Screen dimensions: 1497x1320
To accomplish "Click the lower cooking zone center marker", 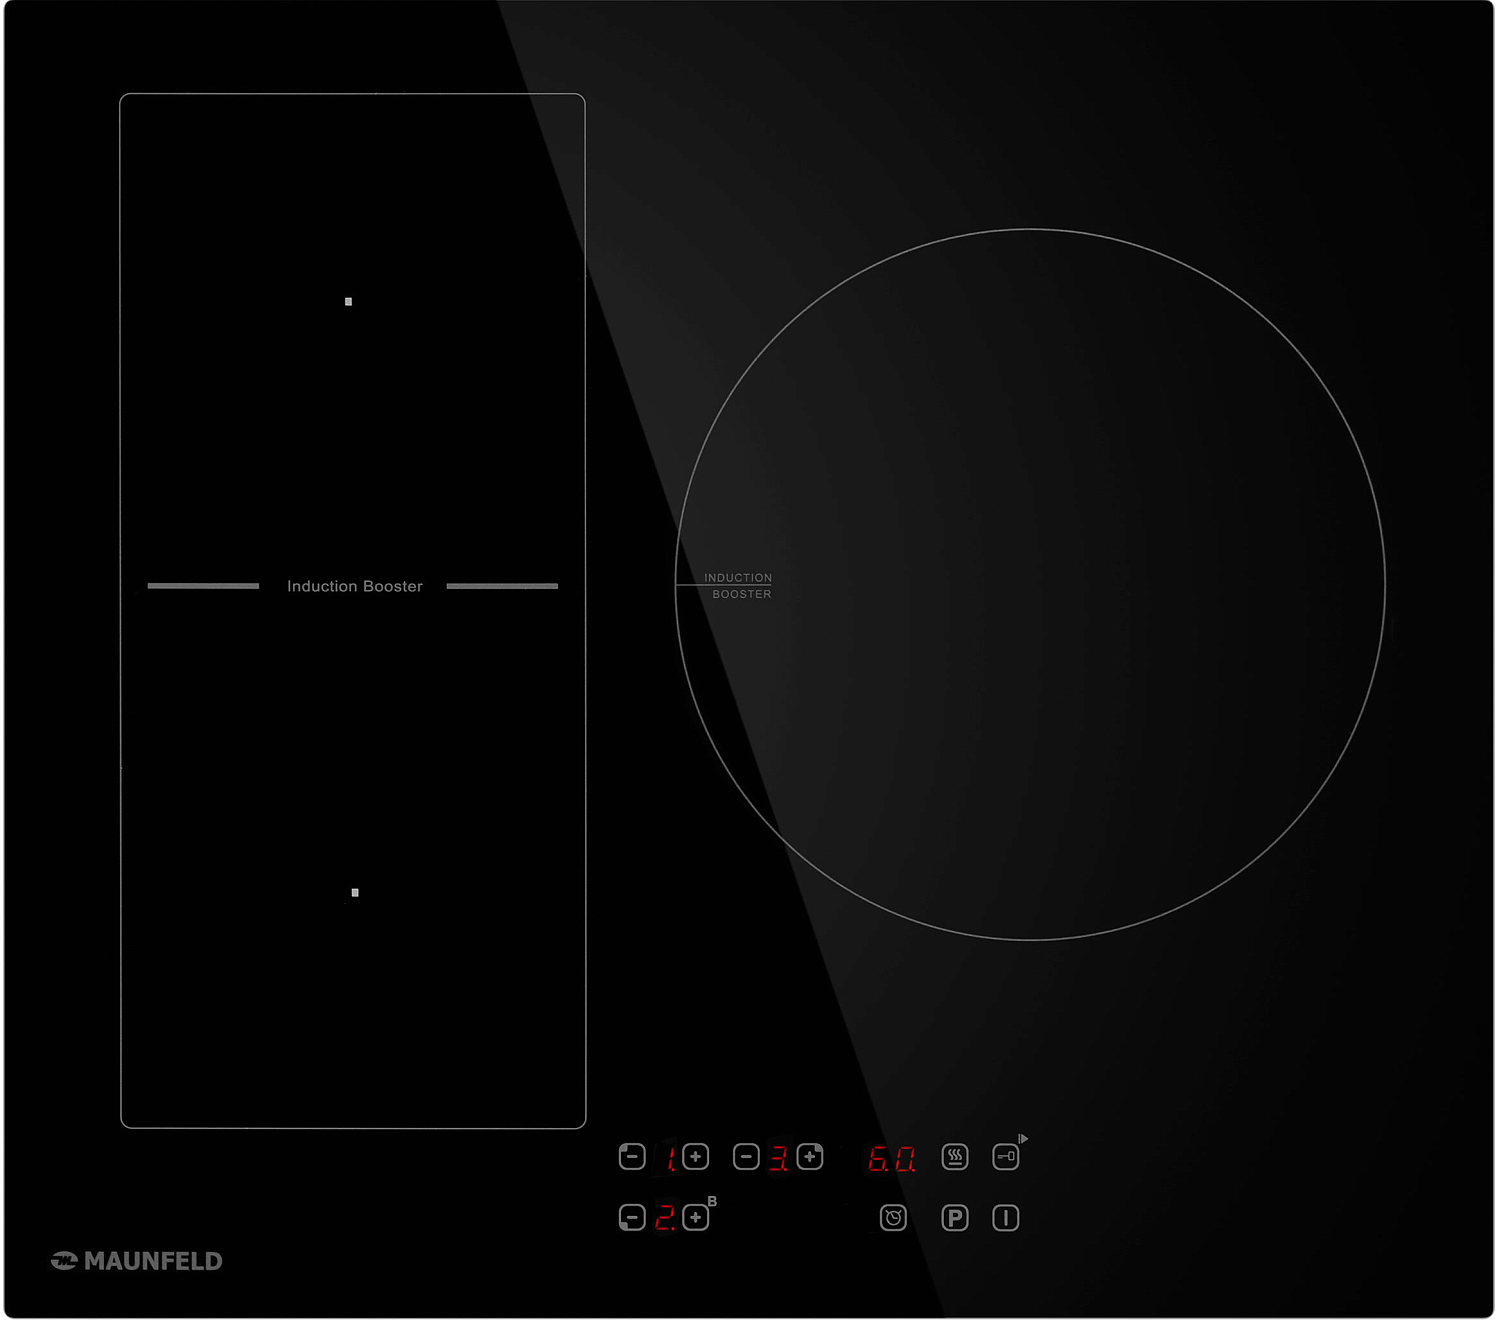I will tap(355, 892).
